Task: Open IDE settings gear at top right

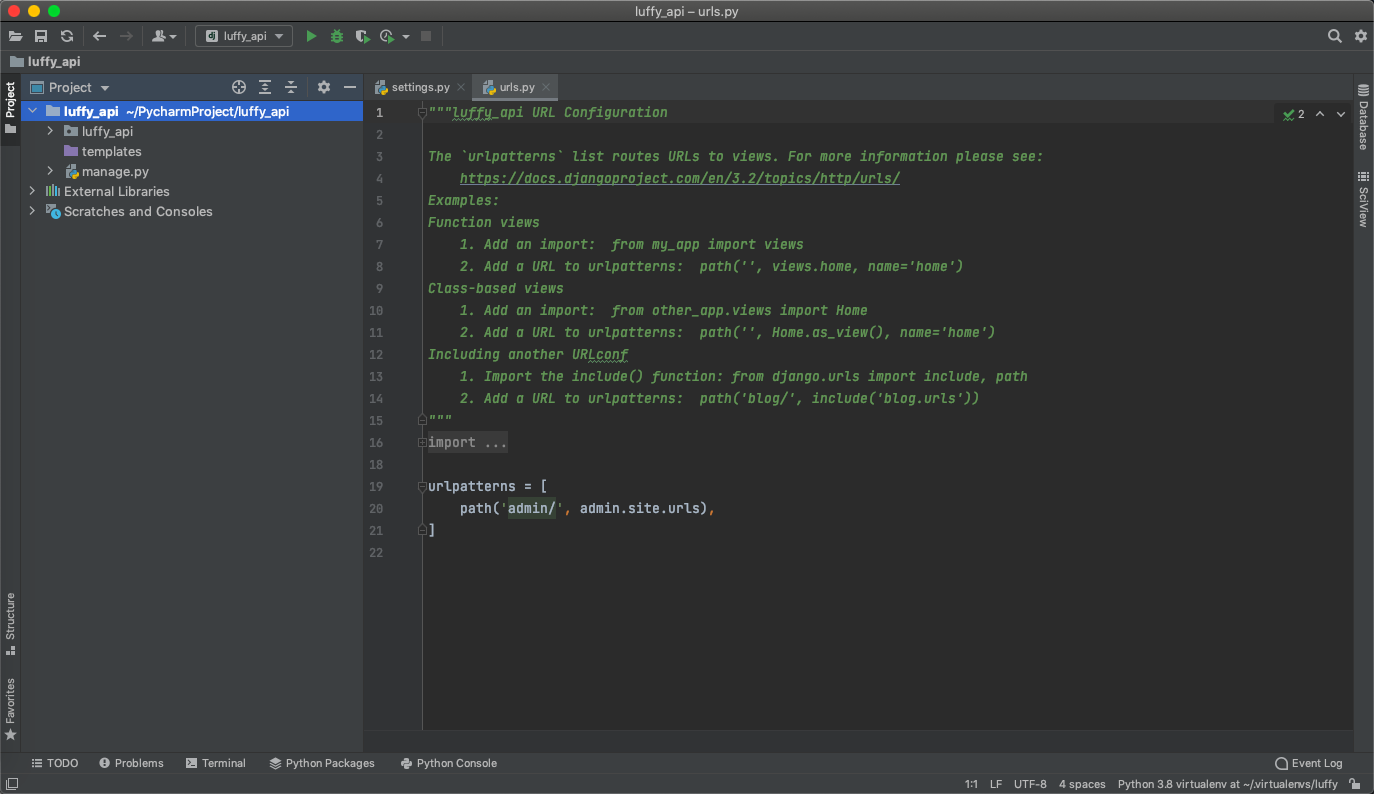Action: 1361,36
